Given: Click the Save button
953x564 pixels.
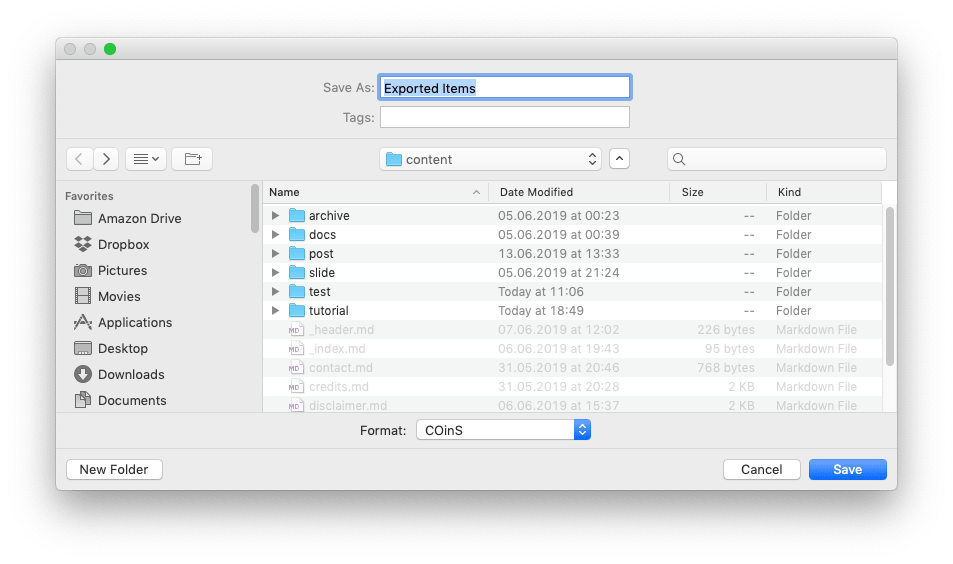Looking at the screenshot, I should click(x=848, y=470).
